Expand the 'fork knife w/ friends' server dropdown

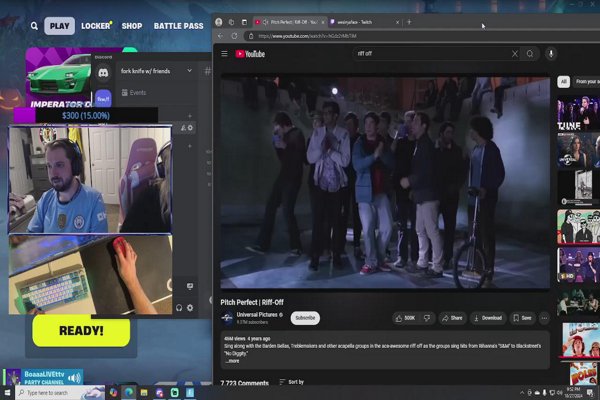pyautogui.click(x=189, y=71)
